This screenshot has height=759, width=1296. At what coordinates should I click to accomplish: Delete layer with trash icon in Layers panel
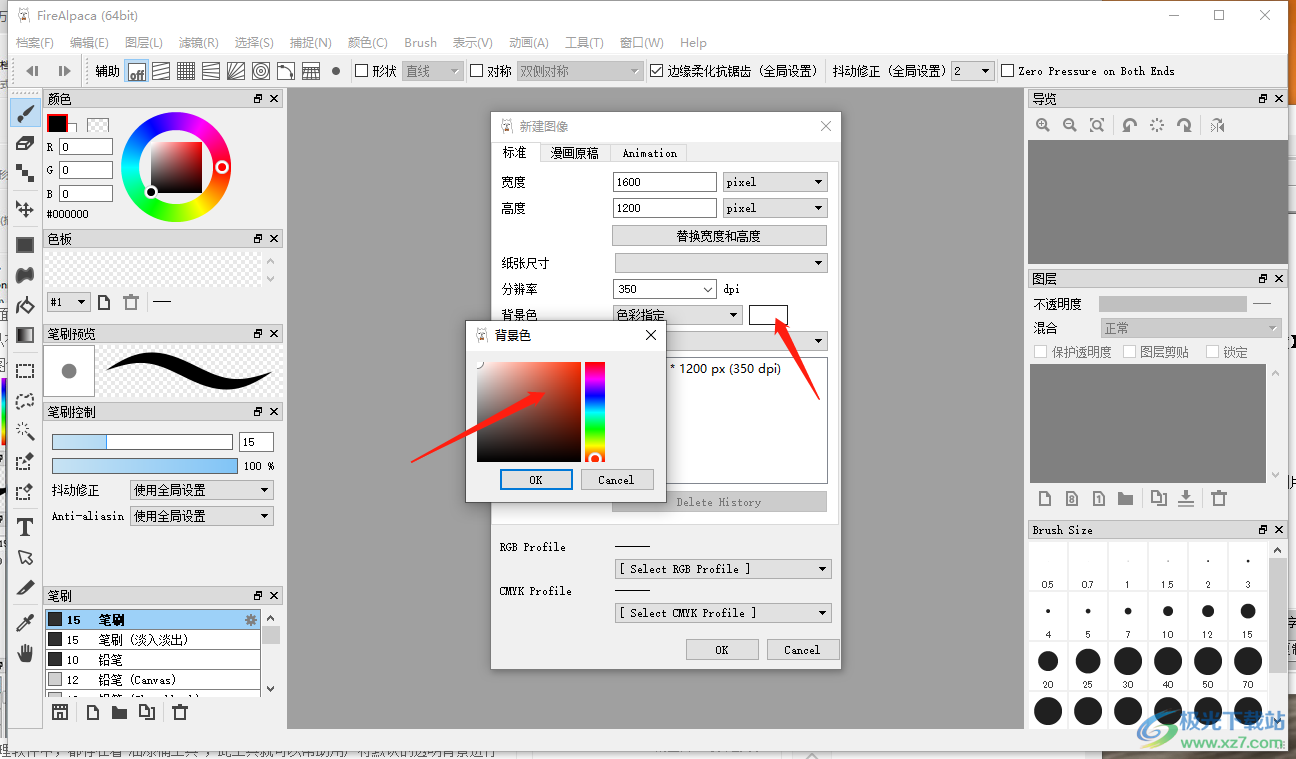(1219, 498)
